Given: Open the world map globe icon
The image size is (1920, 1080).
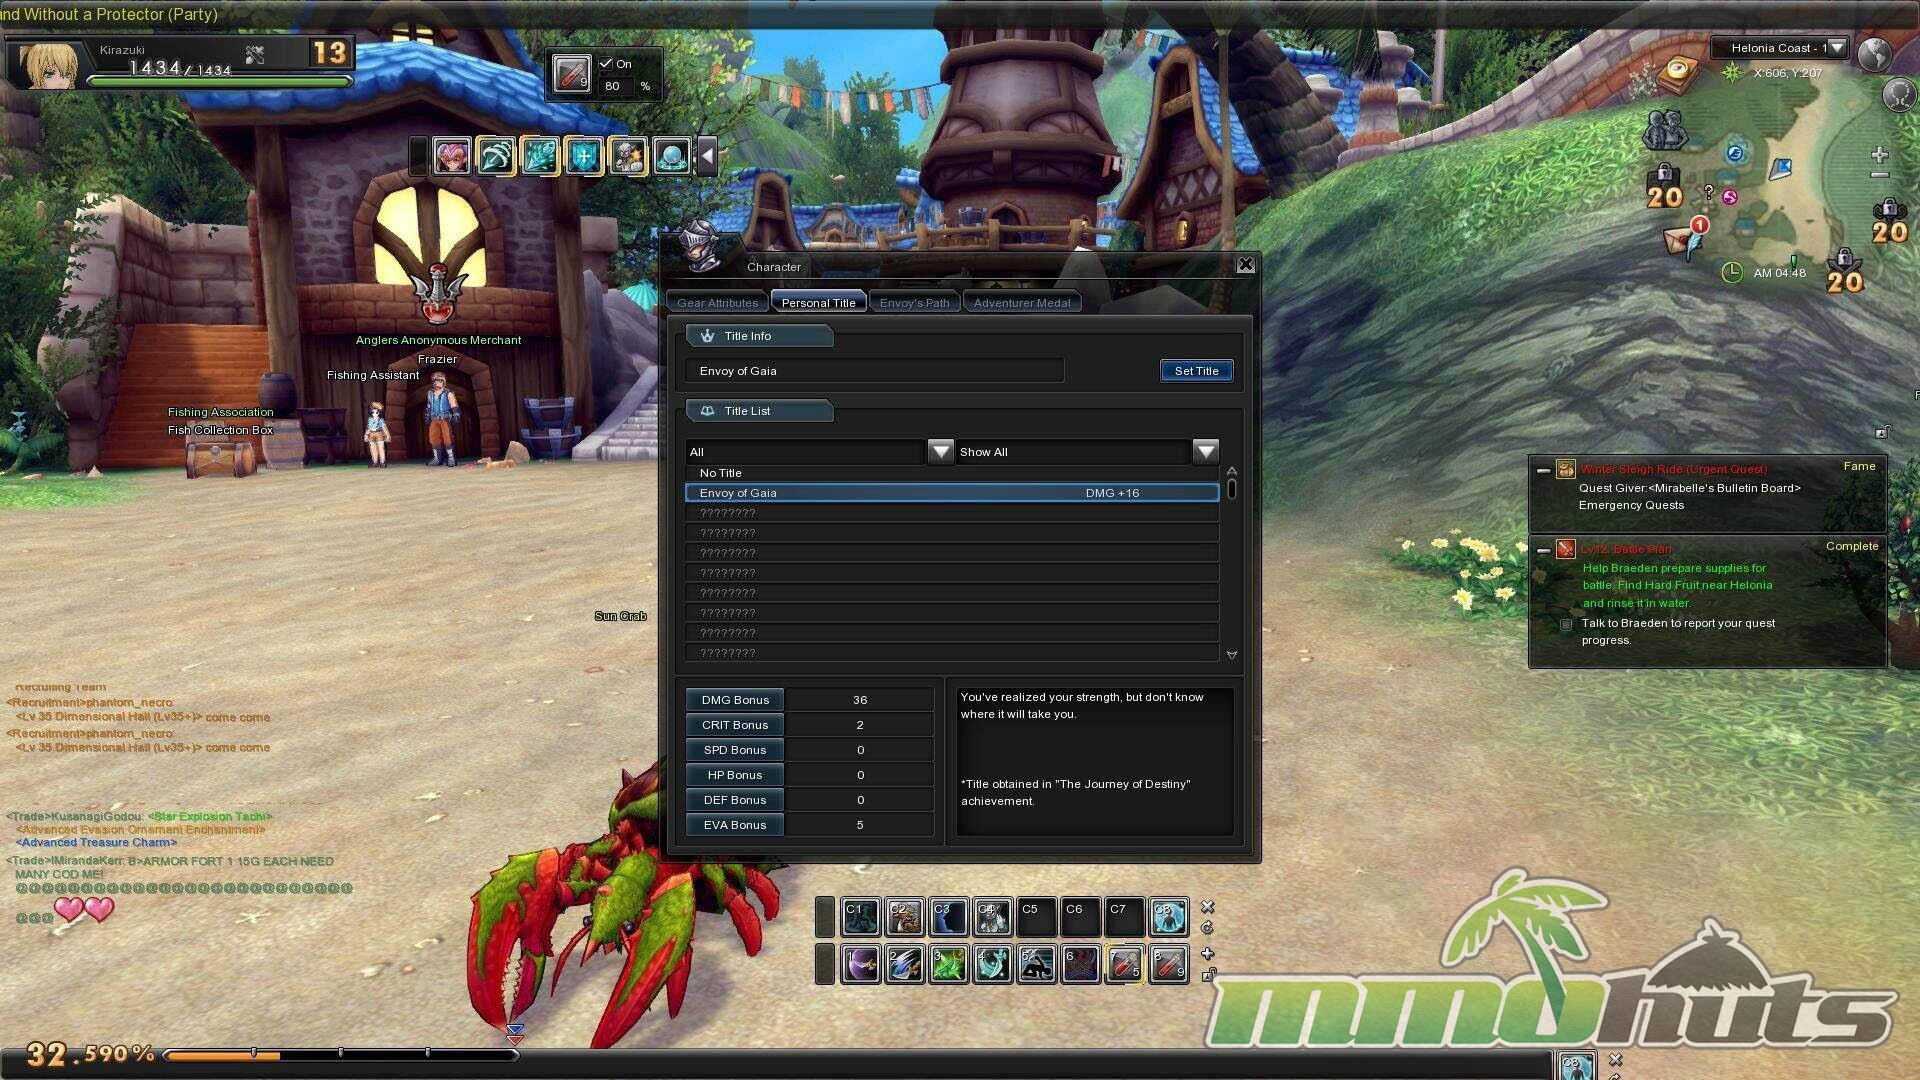Looking at the screenshot, I should click(x=1874, y=53).
